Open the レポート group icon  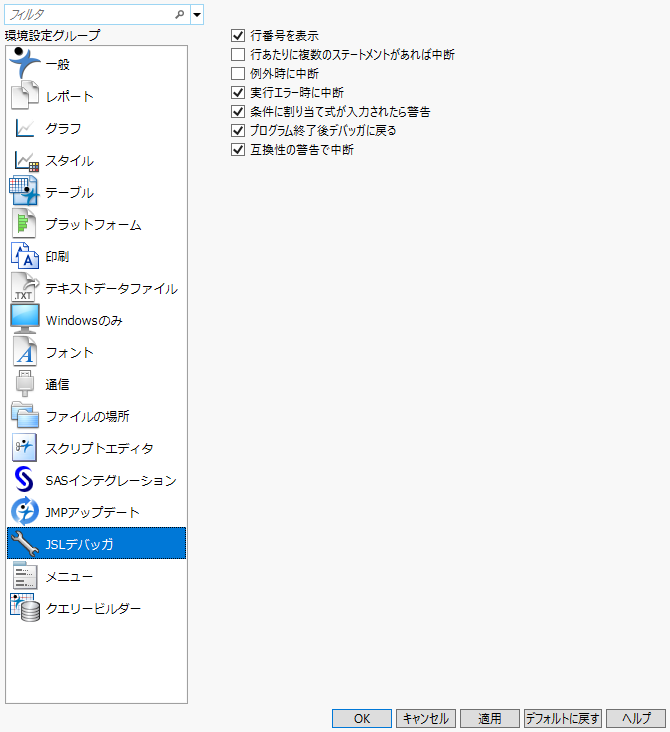[25, 96]
